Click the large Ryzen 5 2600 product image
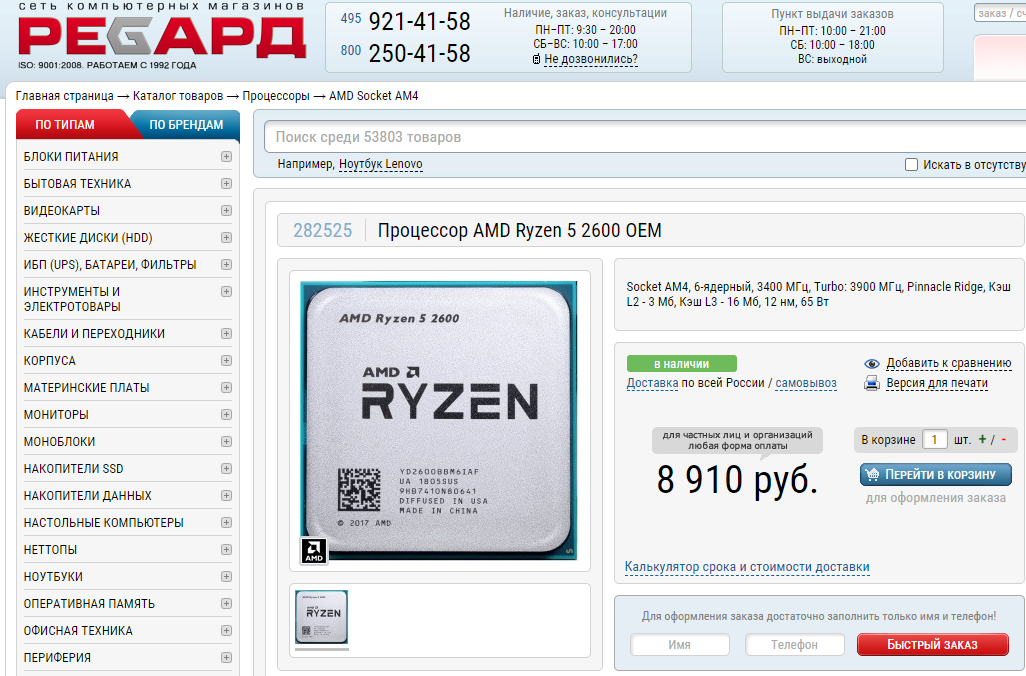 [438, 421]
